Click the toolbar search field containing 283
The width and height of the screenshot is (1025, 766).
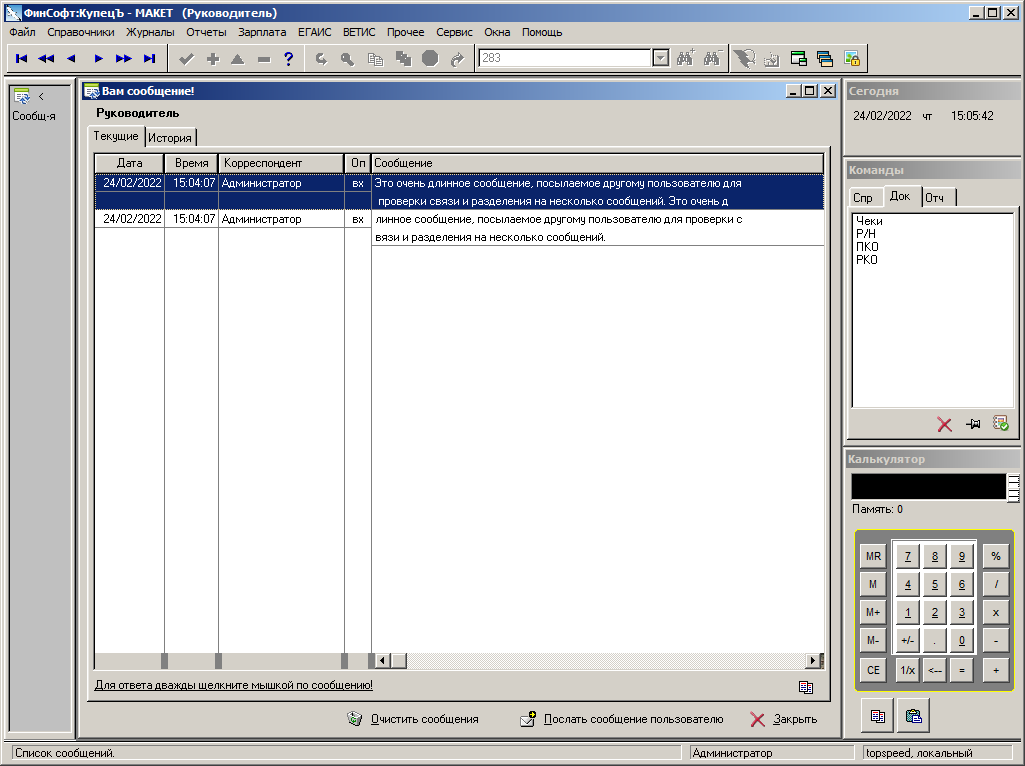(565, 59)
